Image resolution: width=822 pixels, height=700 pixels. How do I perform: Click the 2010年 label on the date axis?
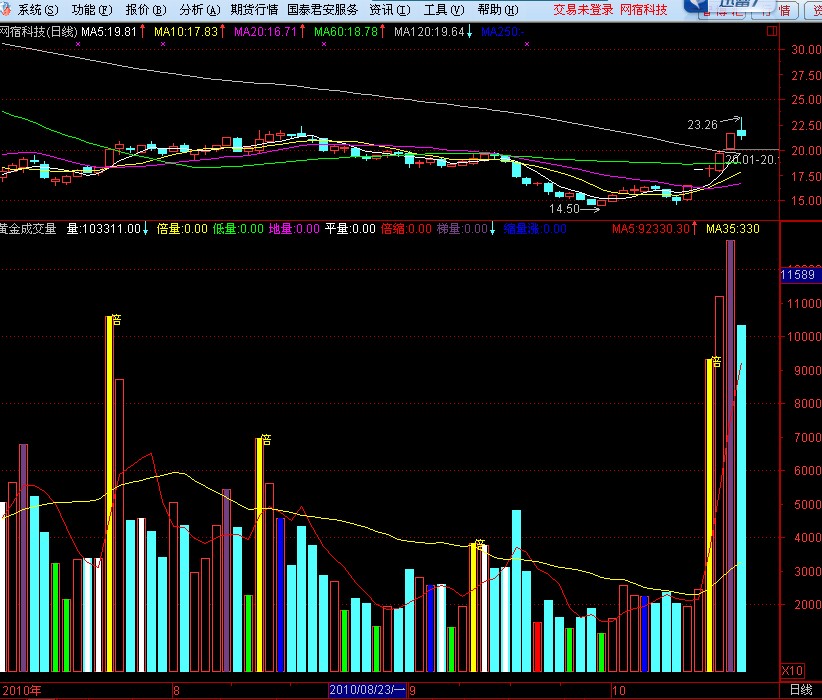(x=22, y=691)
